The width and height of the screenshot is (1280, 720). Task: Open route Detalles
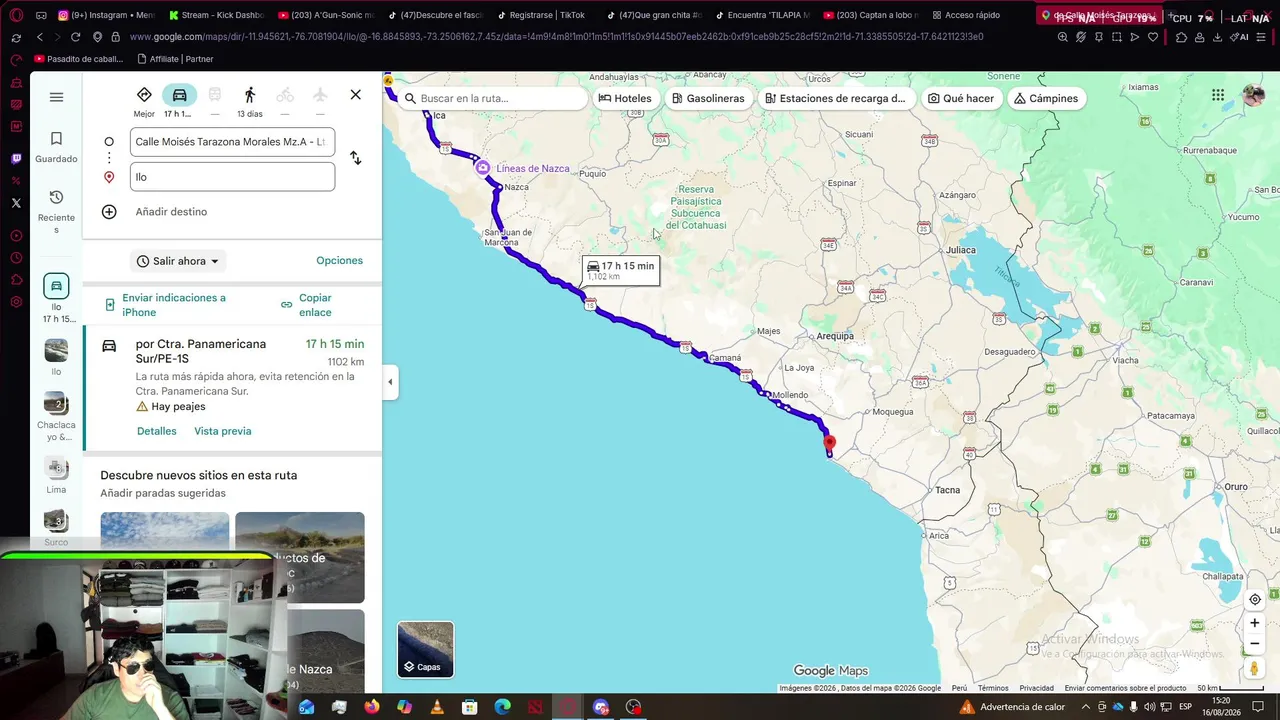[x=156, y=431]
